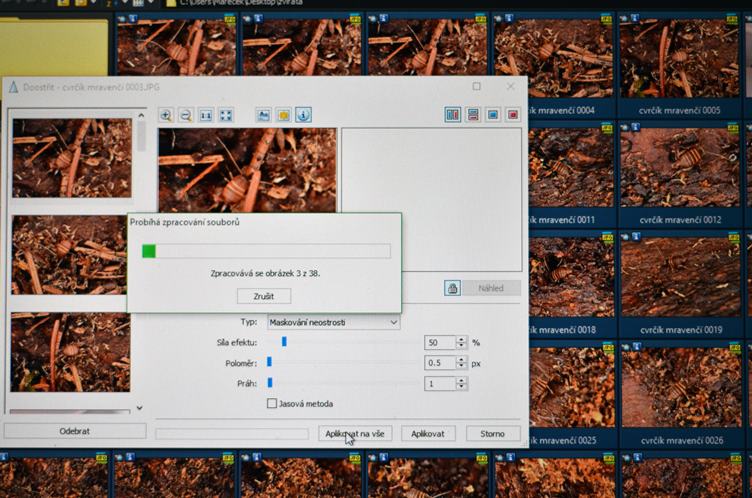Click the Storno button

[493, 434]
